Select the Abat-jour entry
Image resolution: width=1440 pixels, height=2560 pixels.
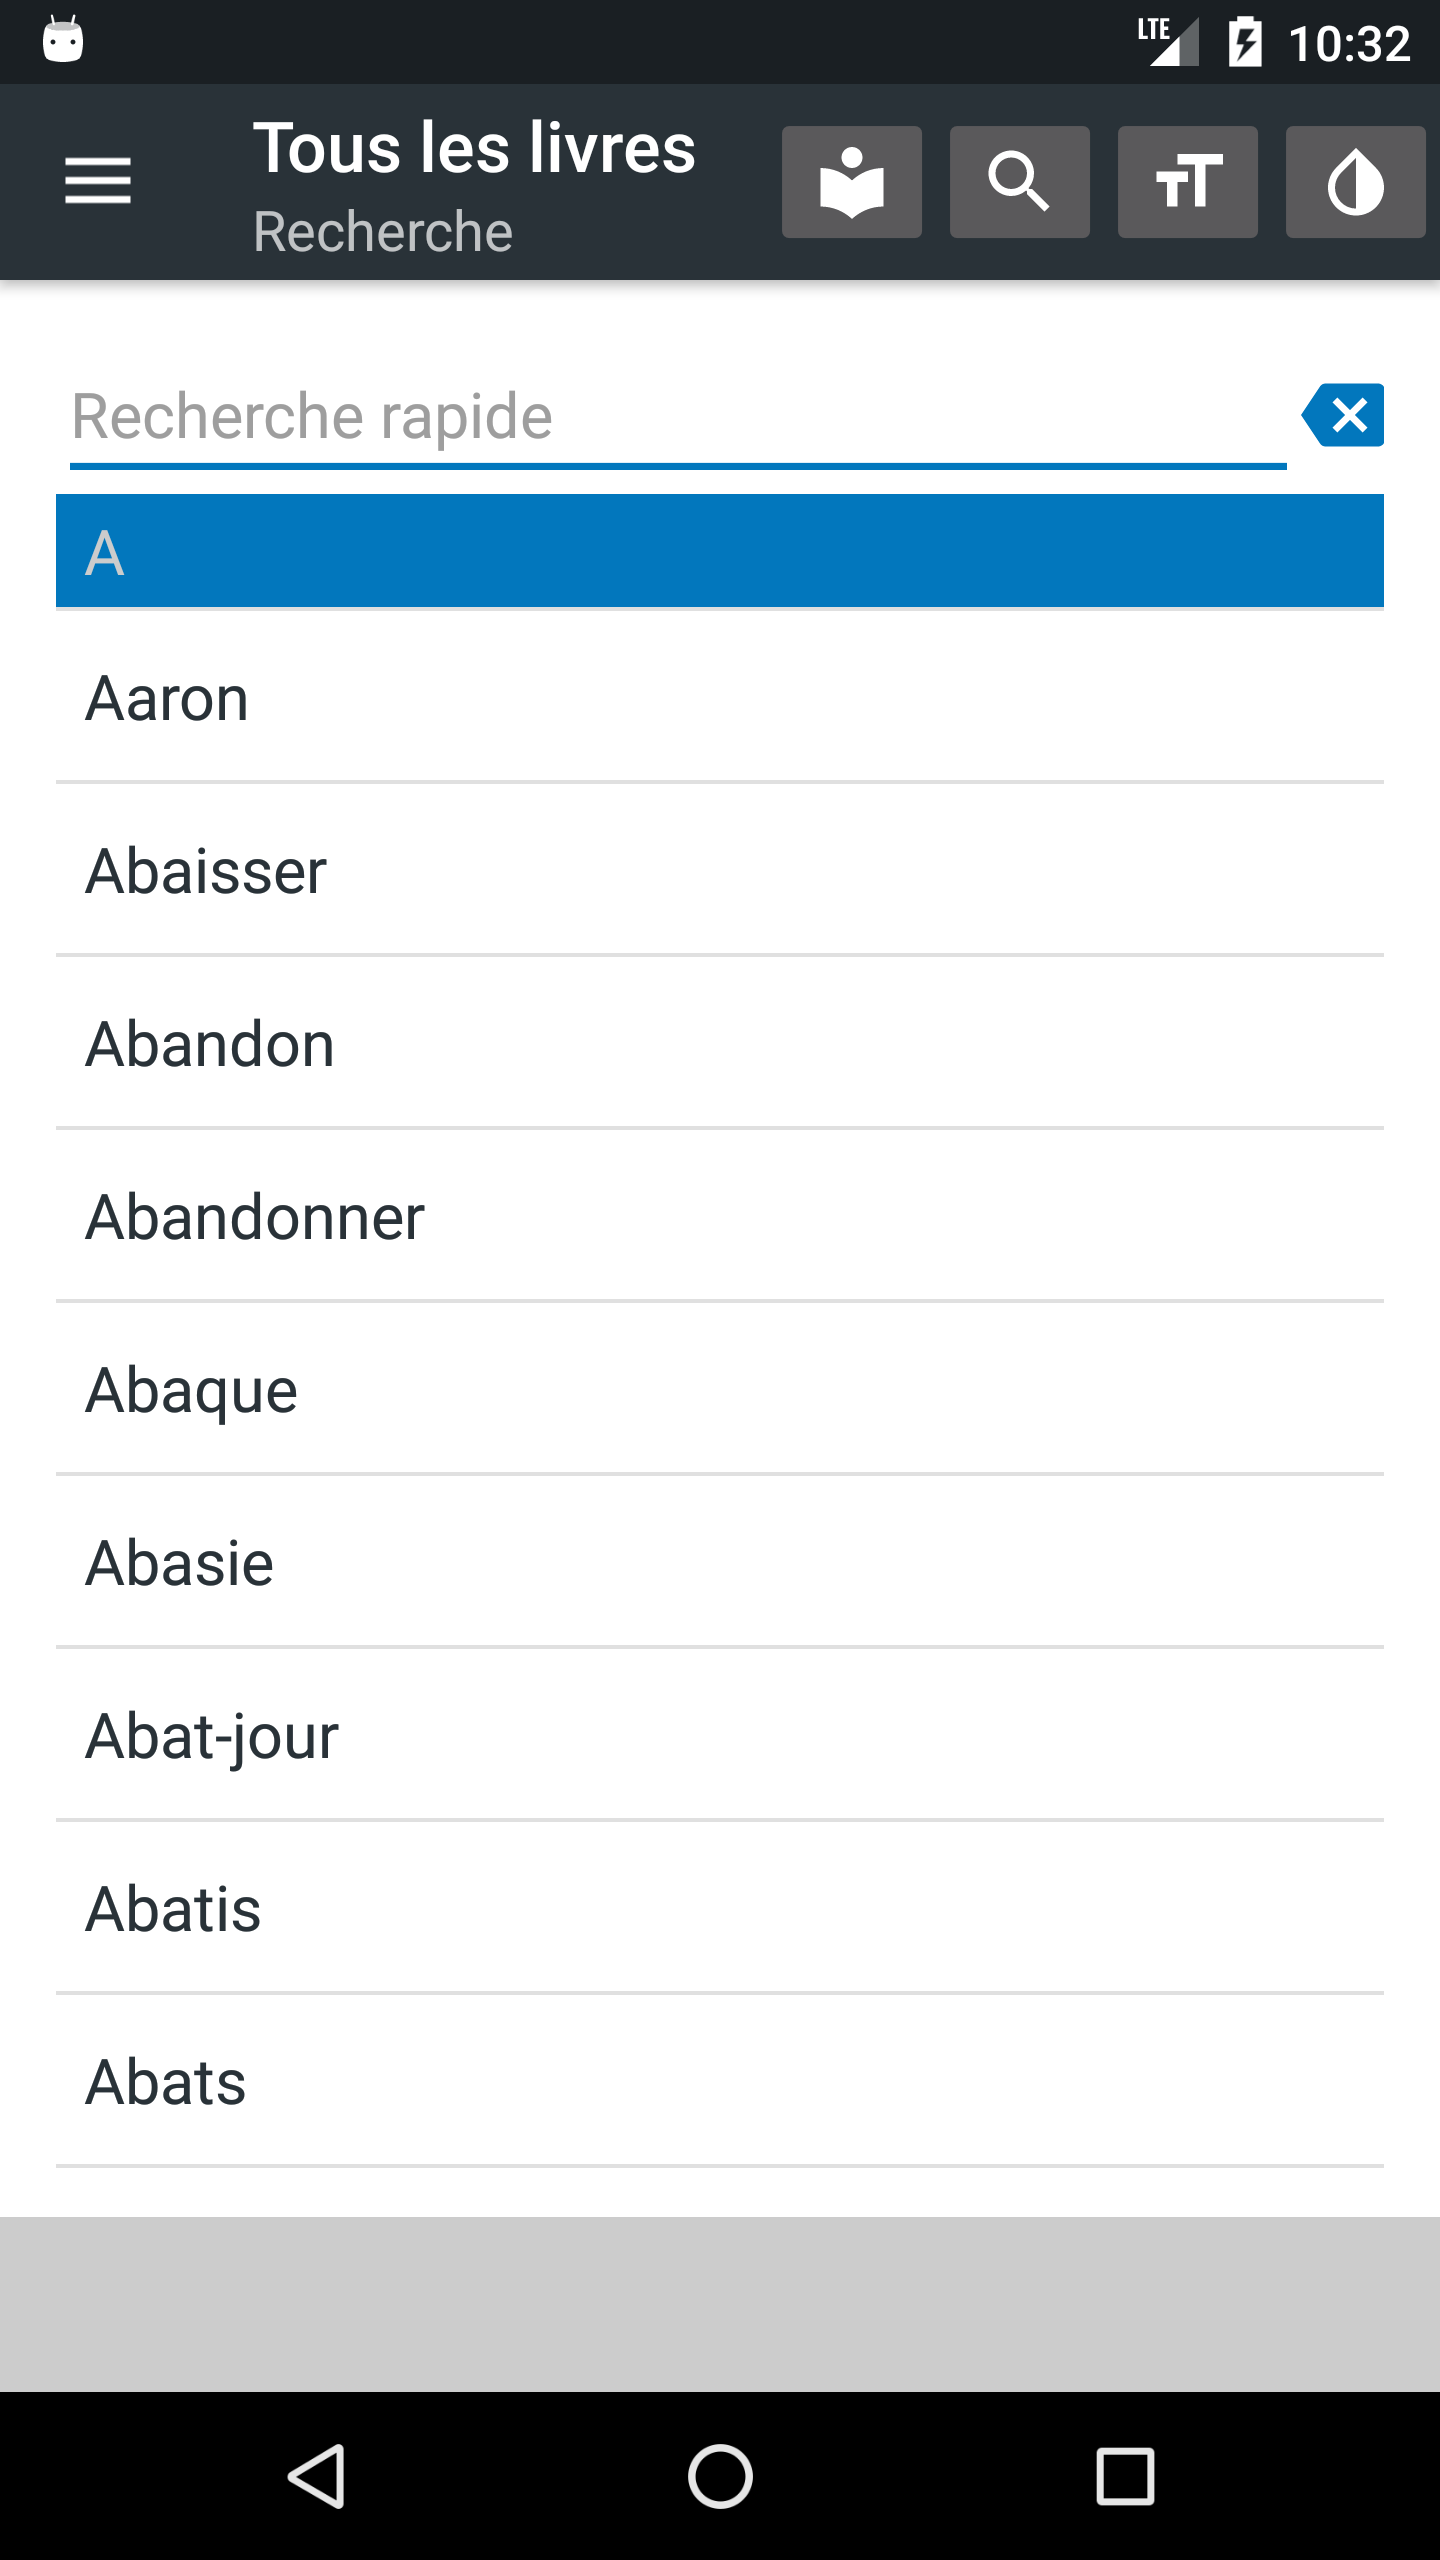coord(720,1735)
